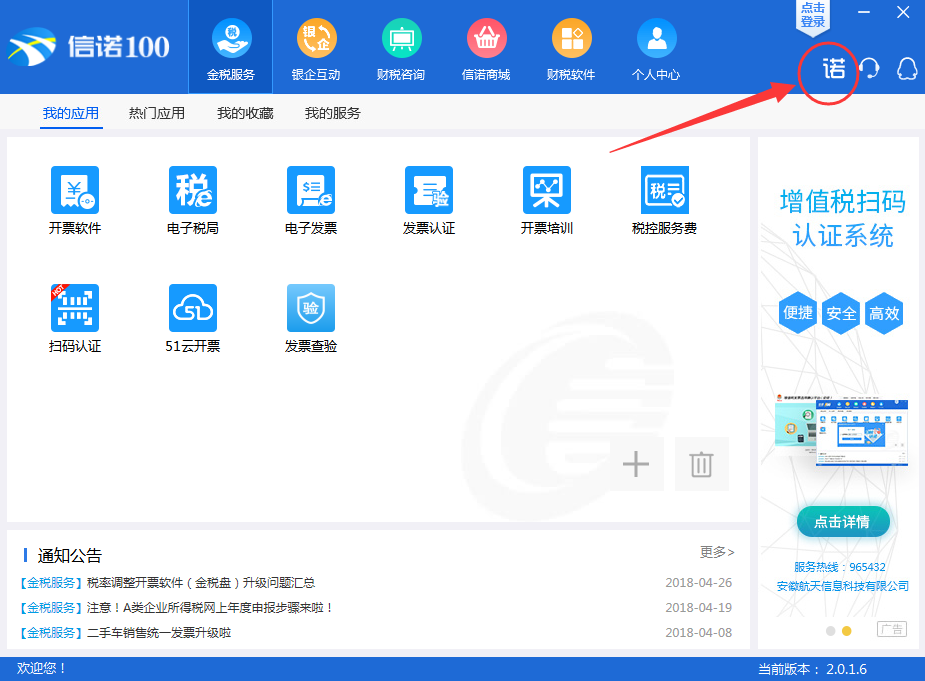Click the 安全 hexagon badge
Screen dimensions: 925x681
(841, 313)
